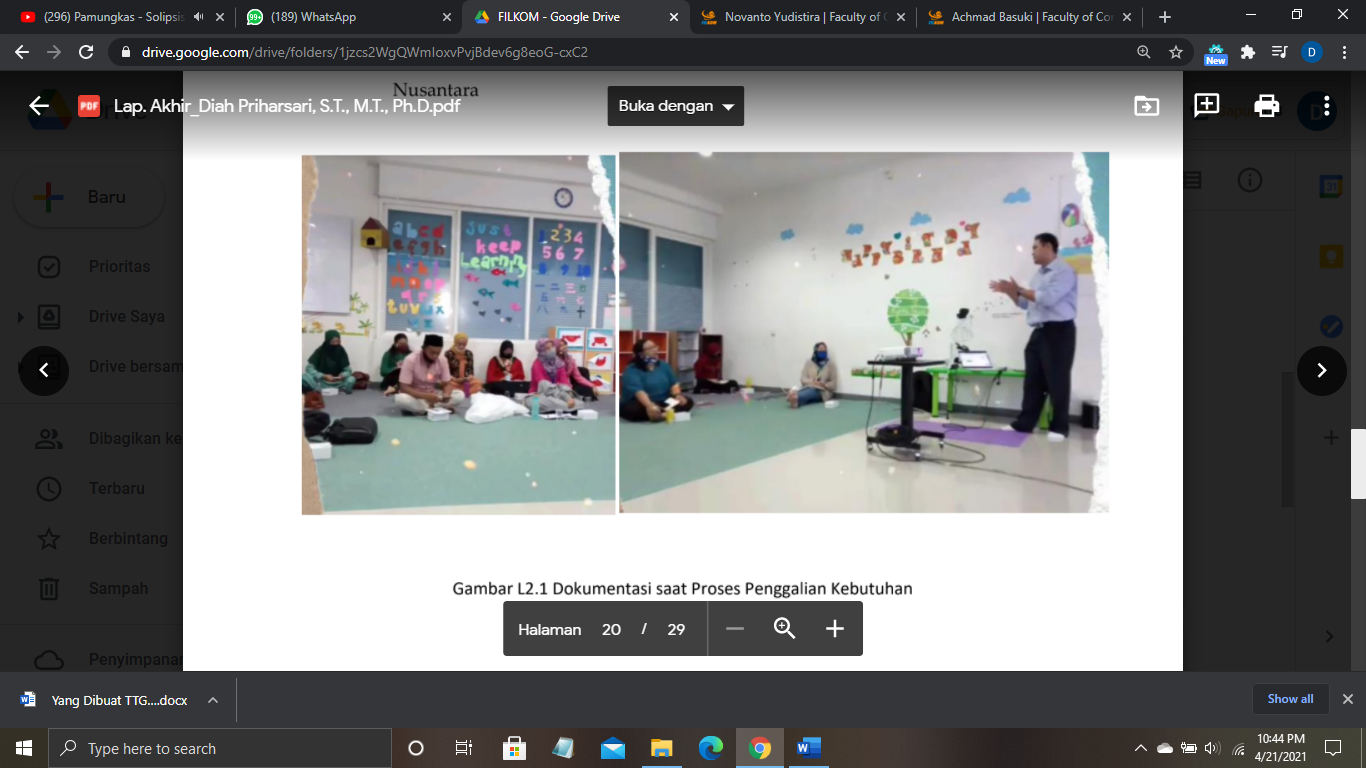Open Cortana circle icon on taskbar
The image size is (1366, 768).
(416, 748)
